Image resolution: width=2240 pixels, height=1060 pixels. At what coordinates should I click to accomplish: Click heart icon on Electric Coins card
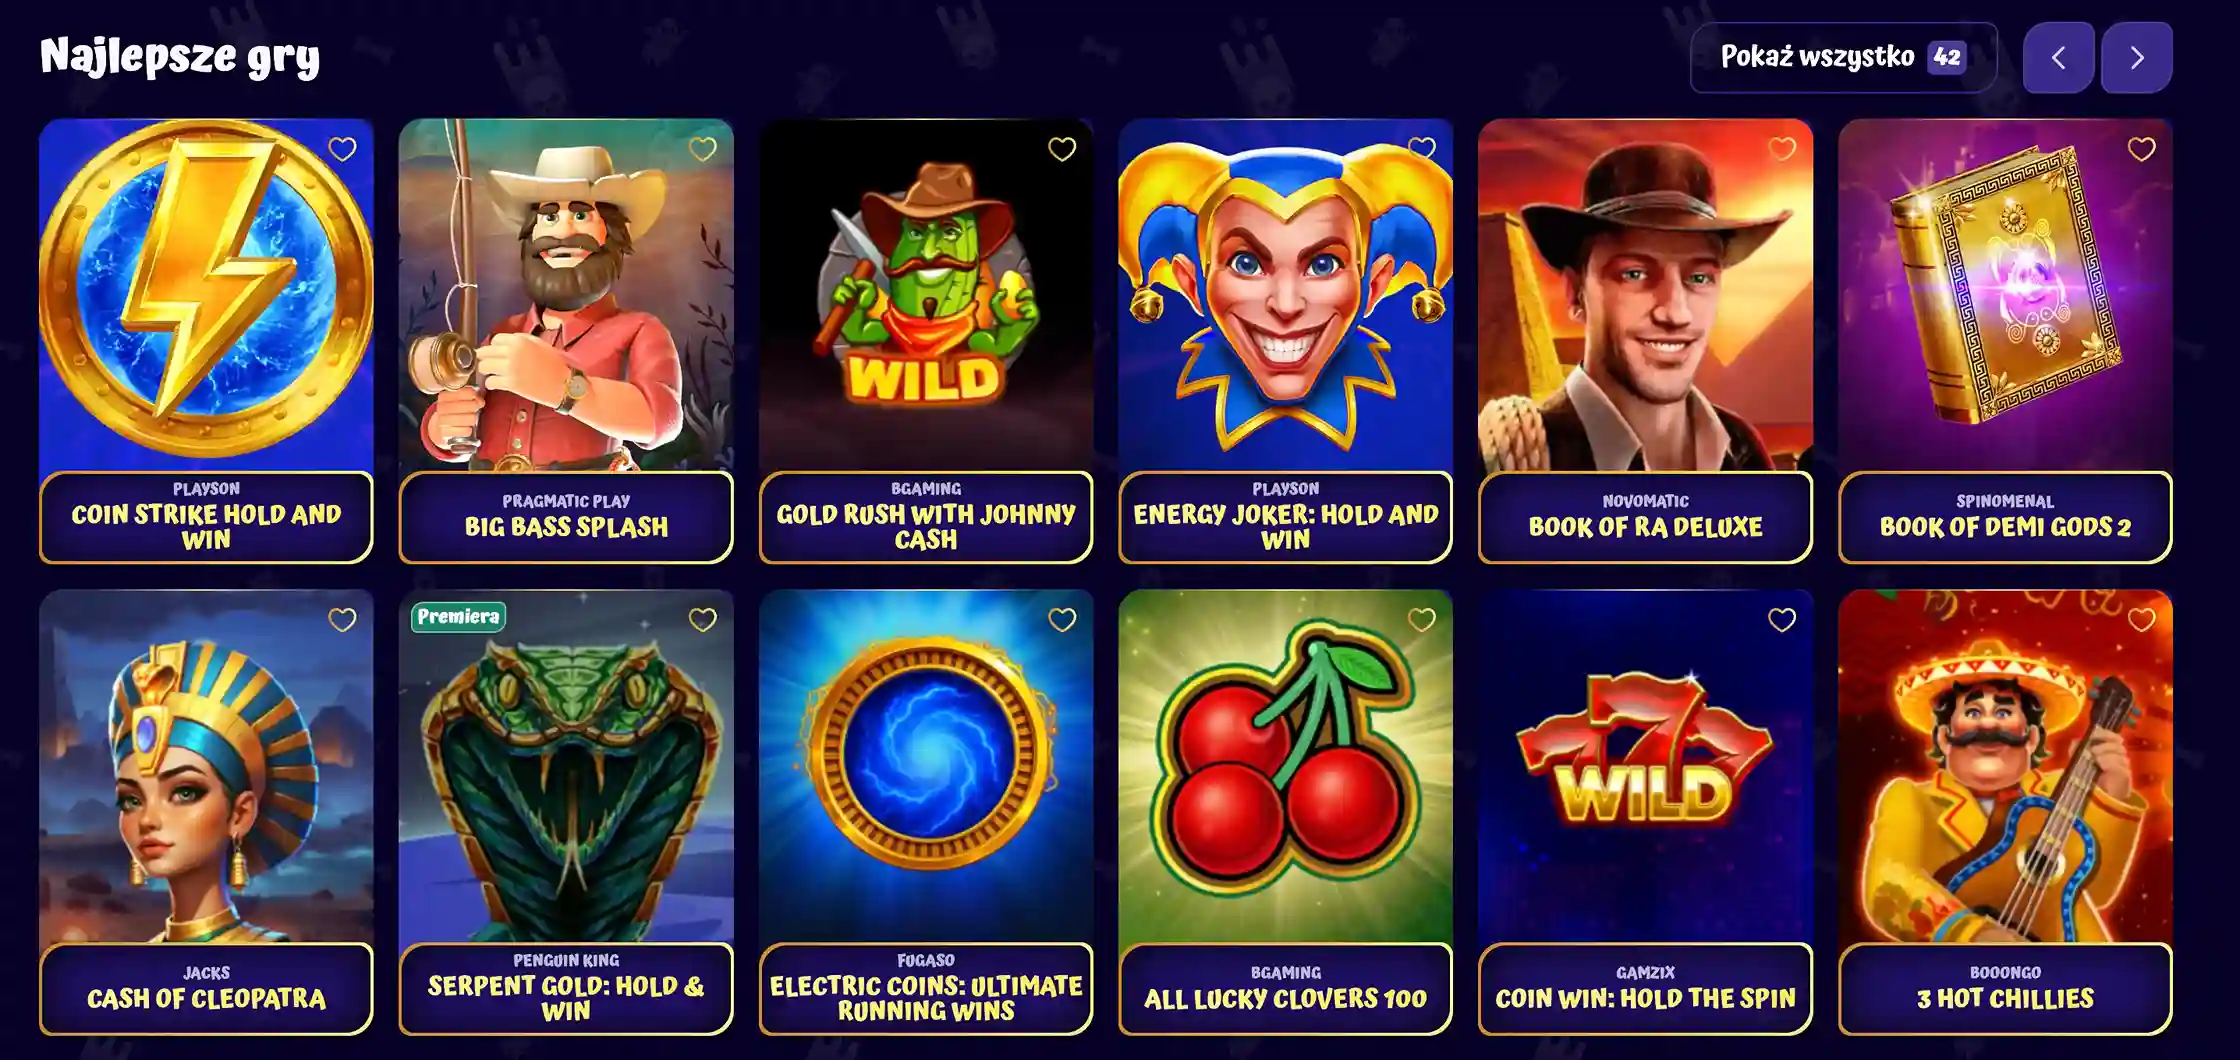click(1062, 620)
